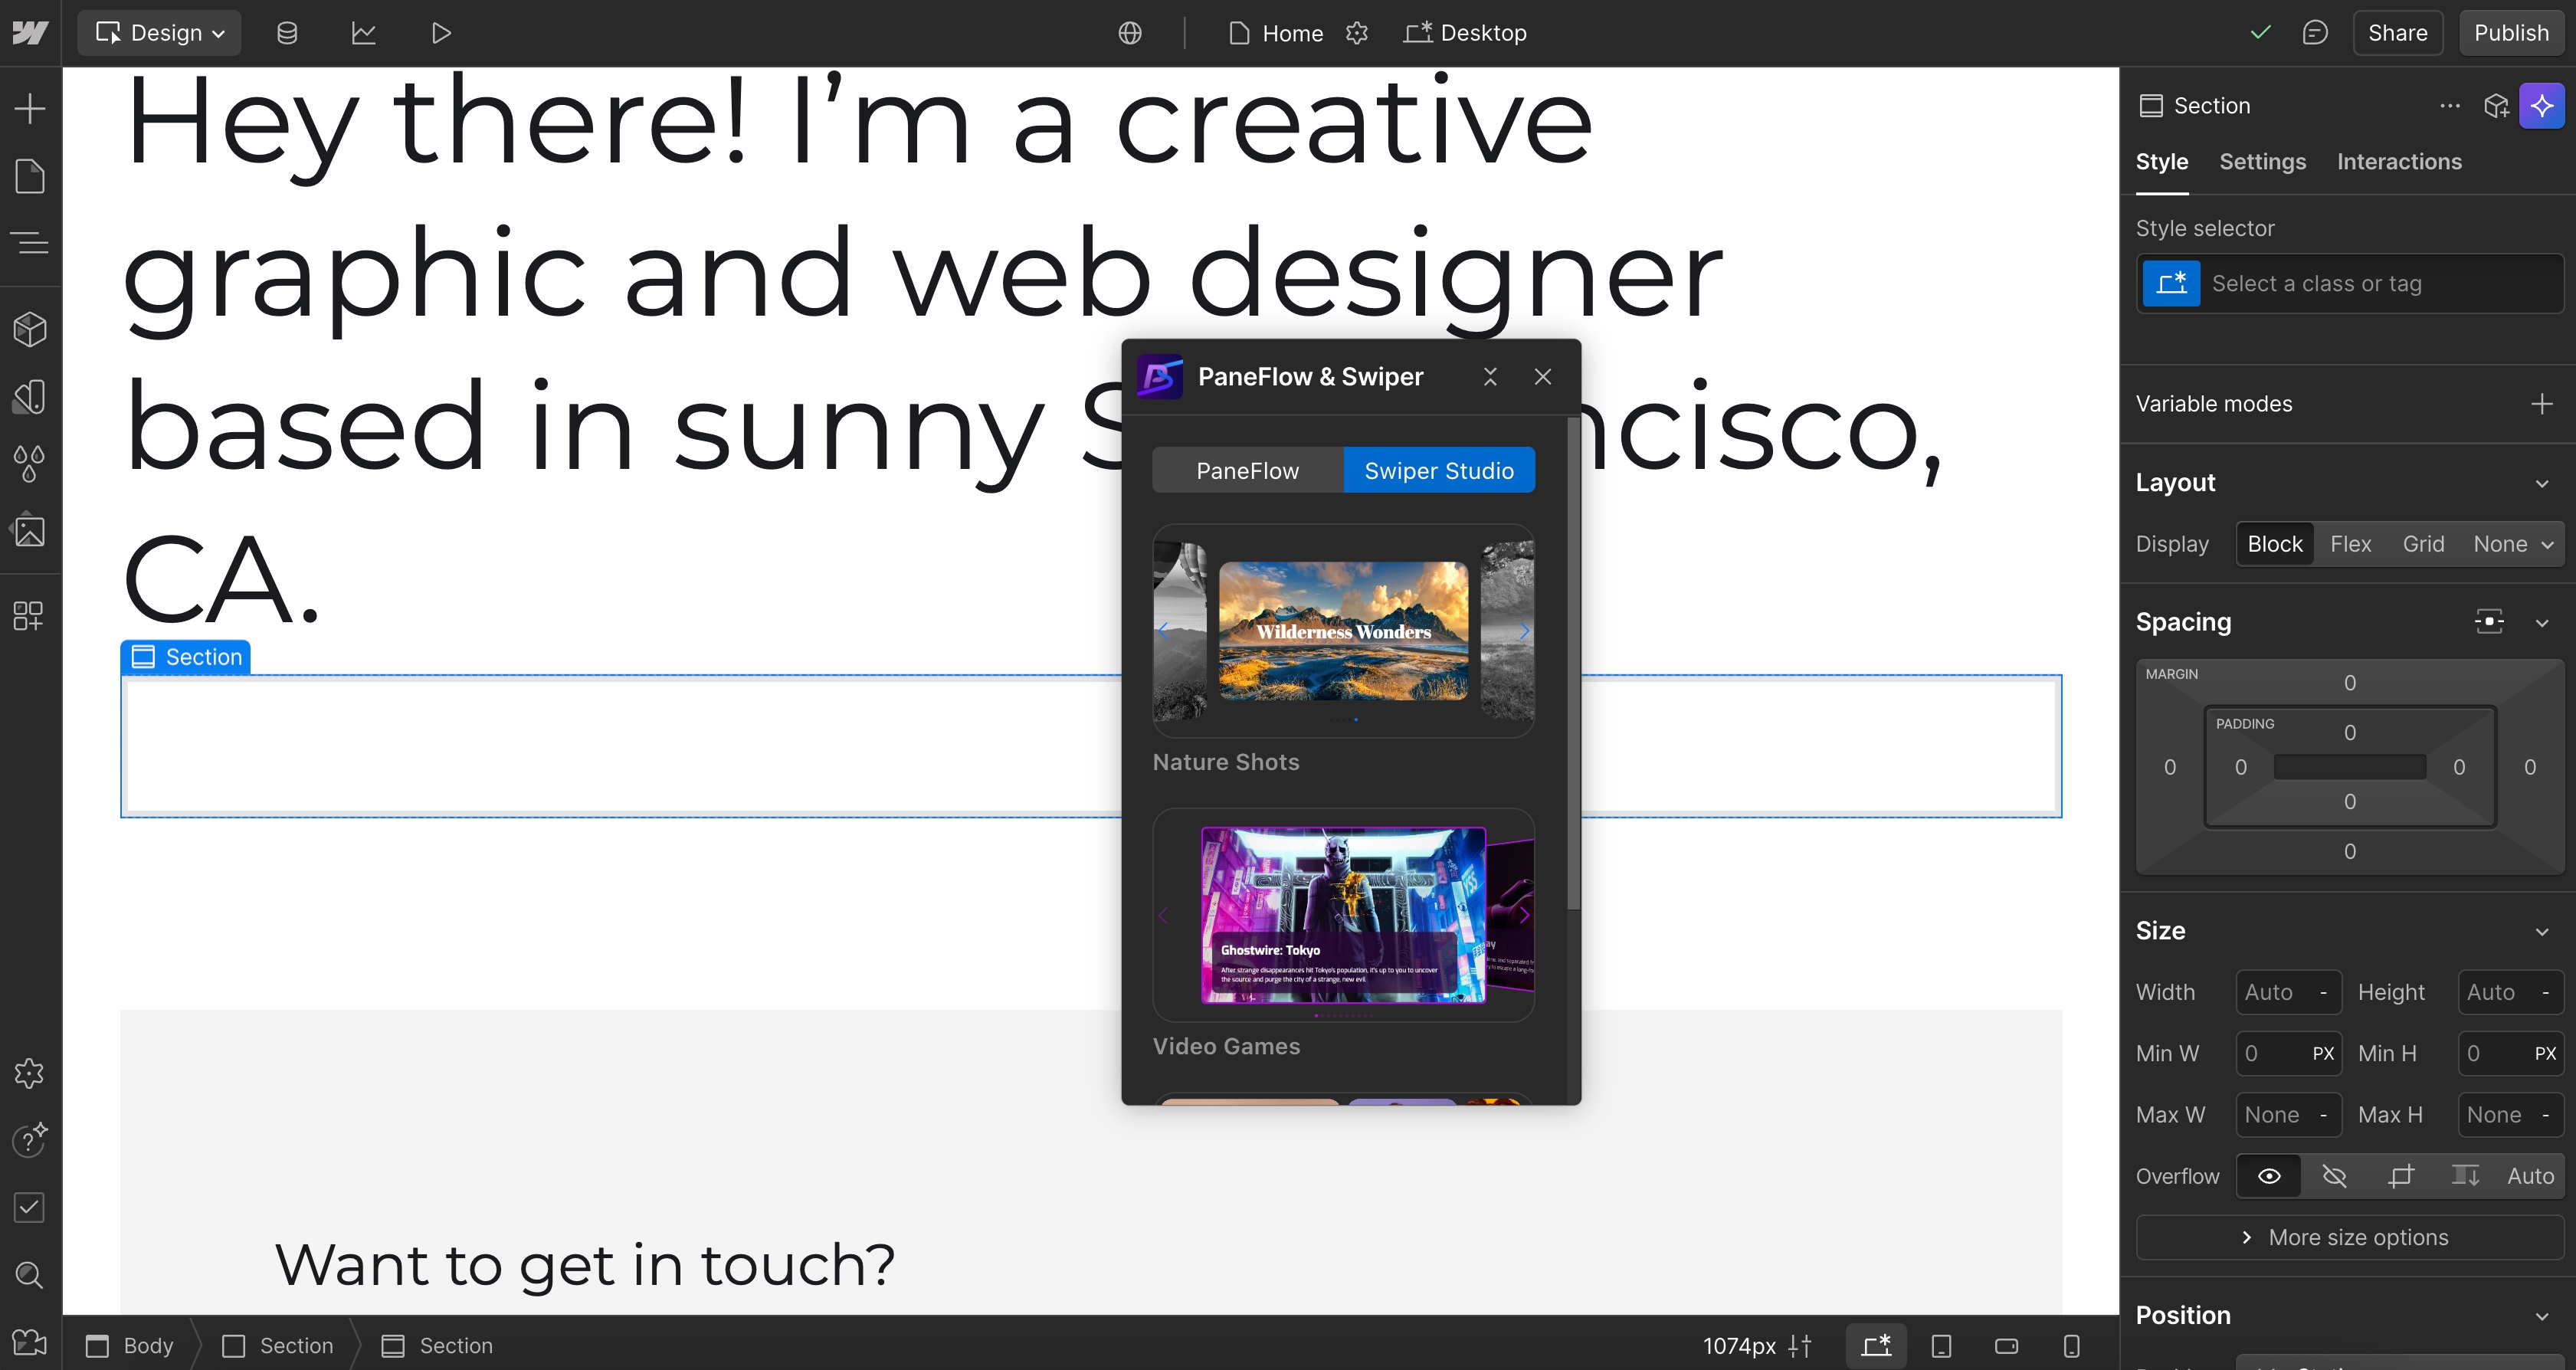2576x1370 pixels.
Task: Open the Insights chart icon
Action: tap(364, 33)
